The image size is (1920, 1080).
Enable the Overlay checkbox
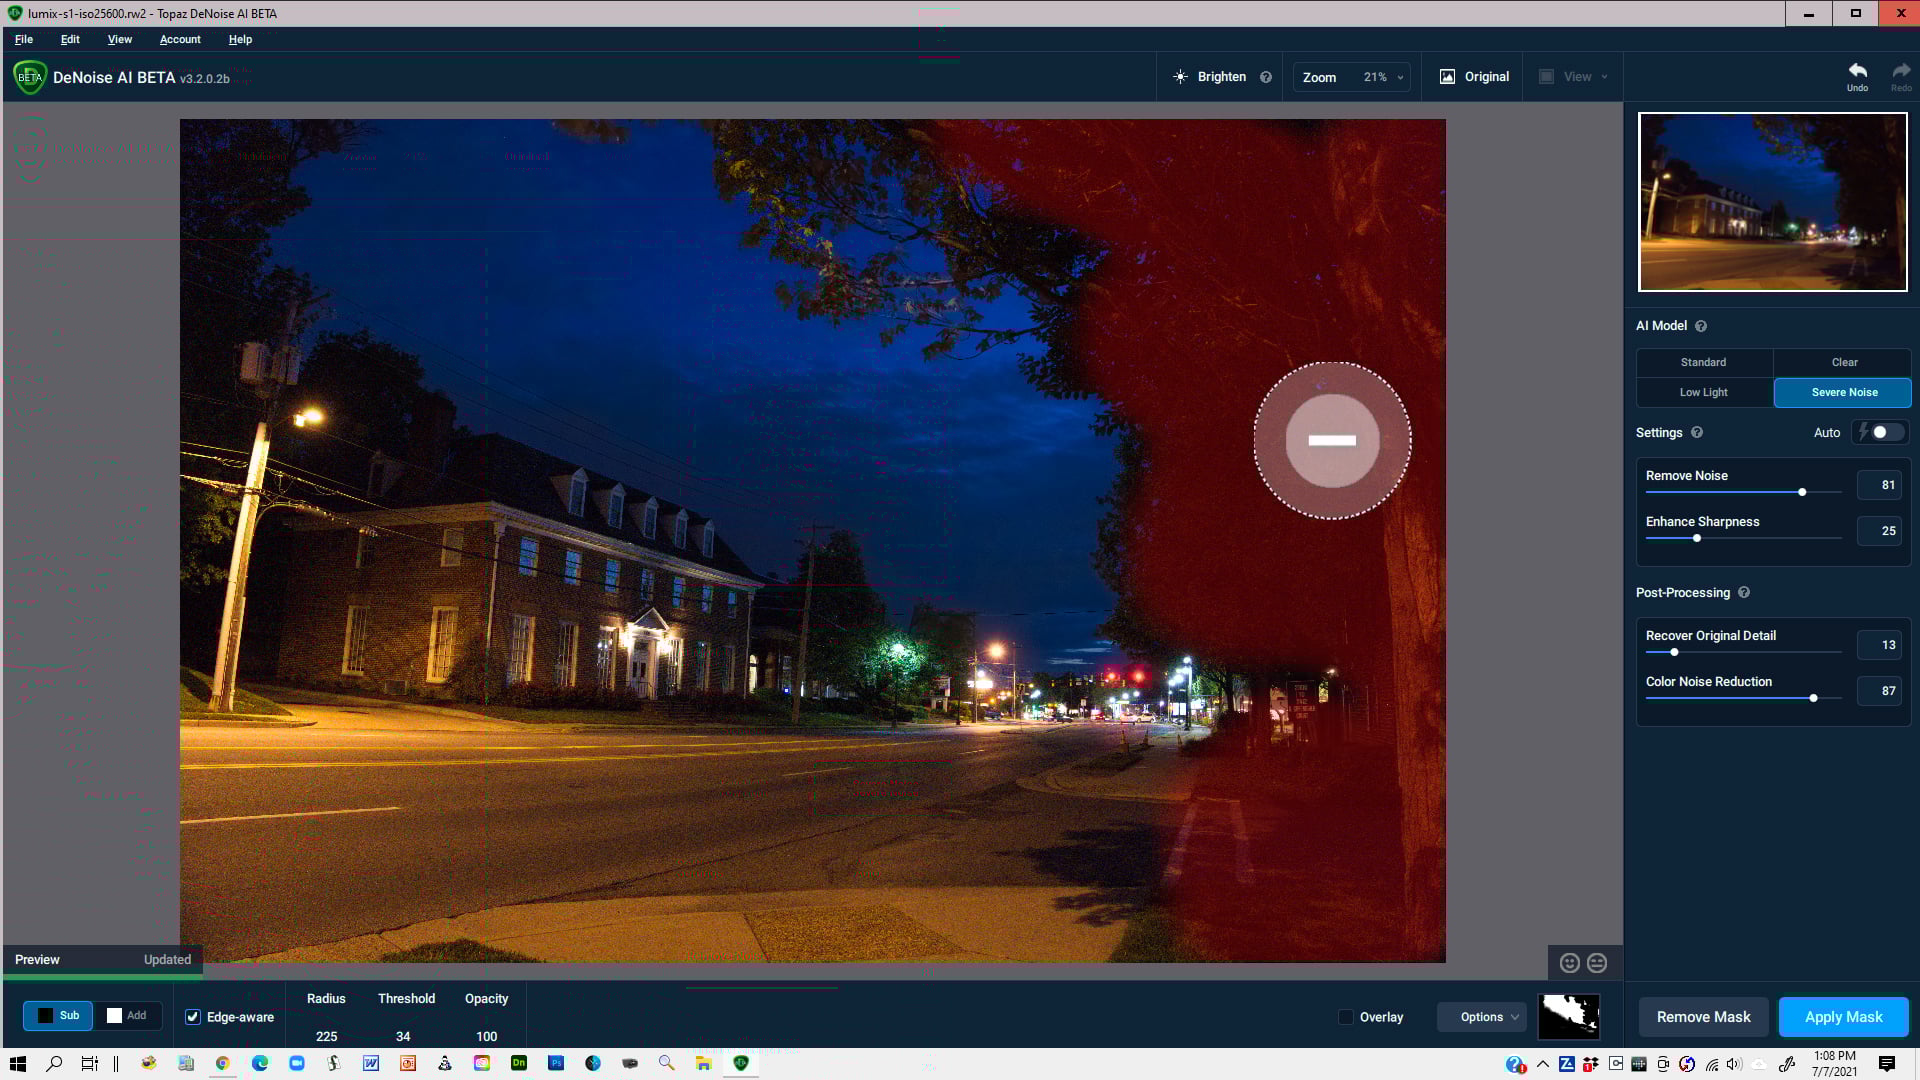pos(1346,1017)
